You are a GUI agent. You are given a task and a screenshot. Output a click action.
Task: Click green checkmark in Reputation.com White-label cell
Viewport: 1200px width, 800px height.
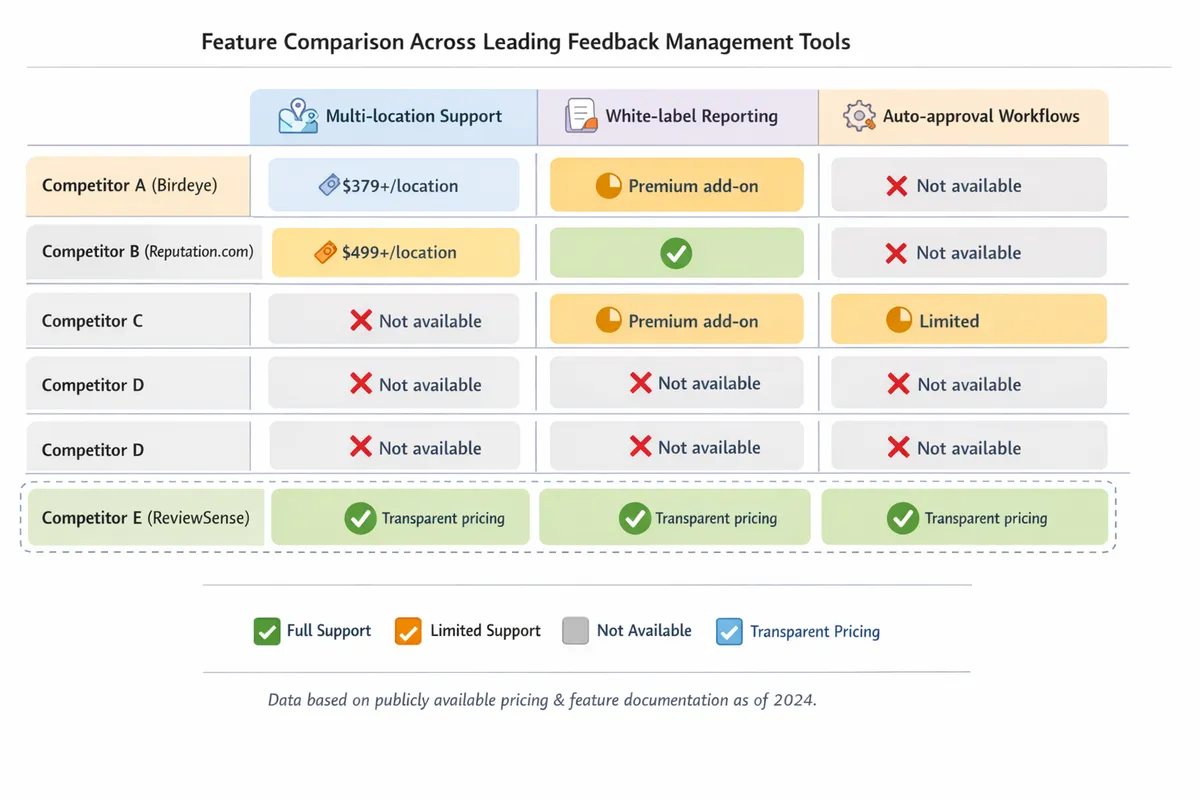676,253
